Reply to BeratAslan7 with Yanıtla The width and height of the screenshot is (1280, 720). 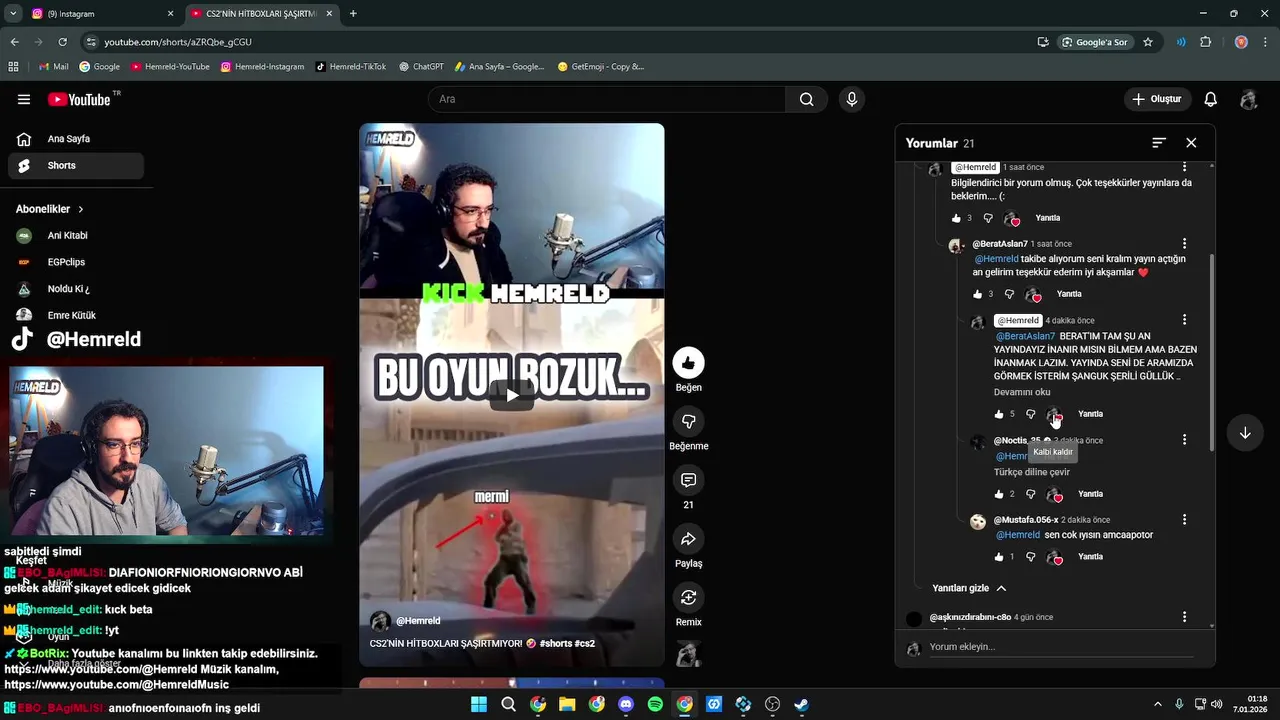(1069, 294)
